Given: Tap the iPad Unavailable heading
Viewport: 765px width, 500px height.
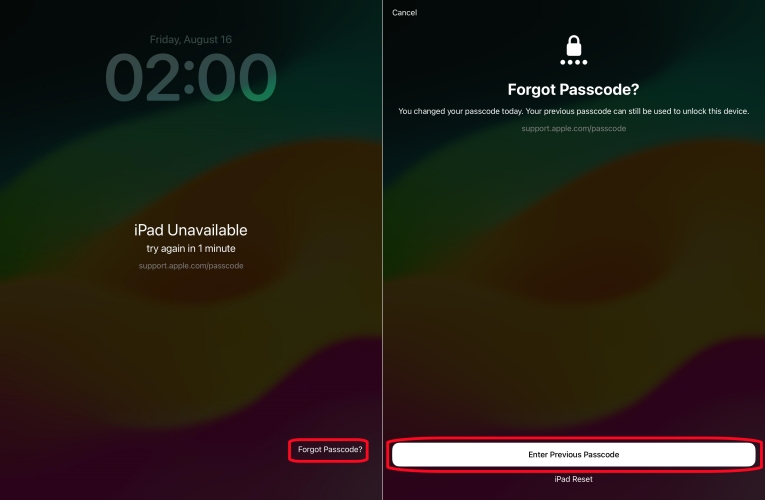Looking at the screenshot, I should (x=191, y=230).
